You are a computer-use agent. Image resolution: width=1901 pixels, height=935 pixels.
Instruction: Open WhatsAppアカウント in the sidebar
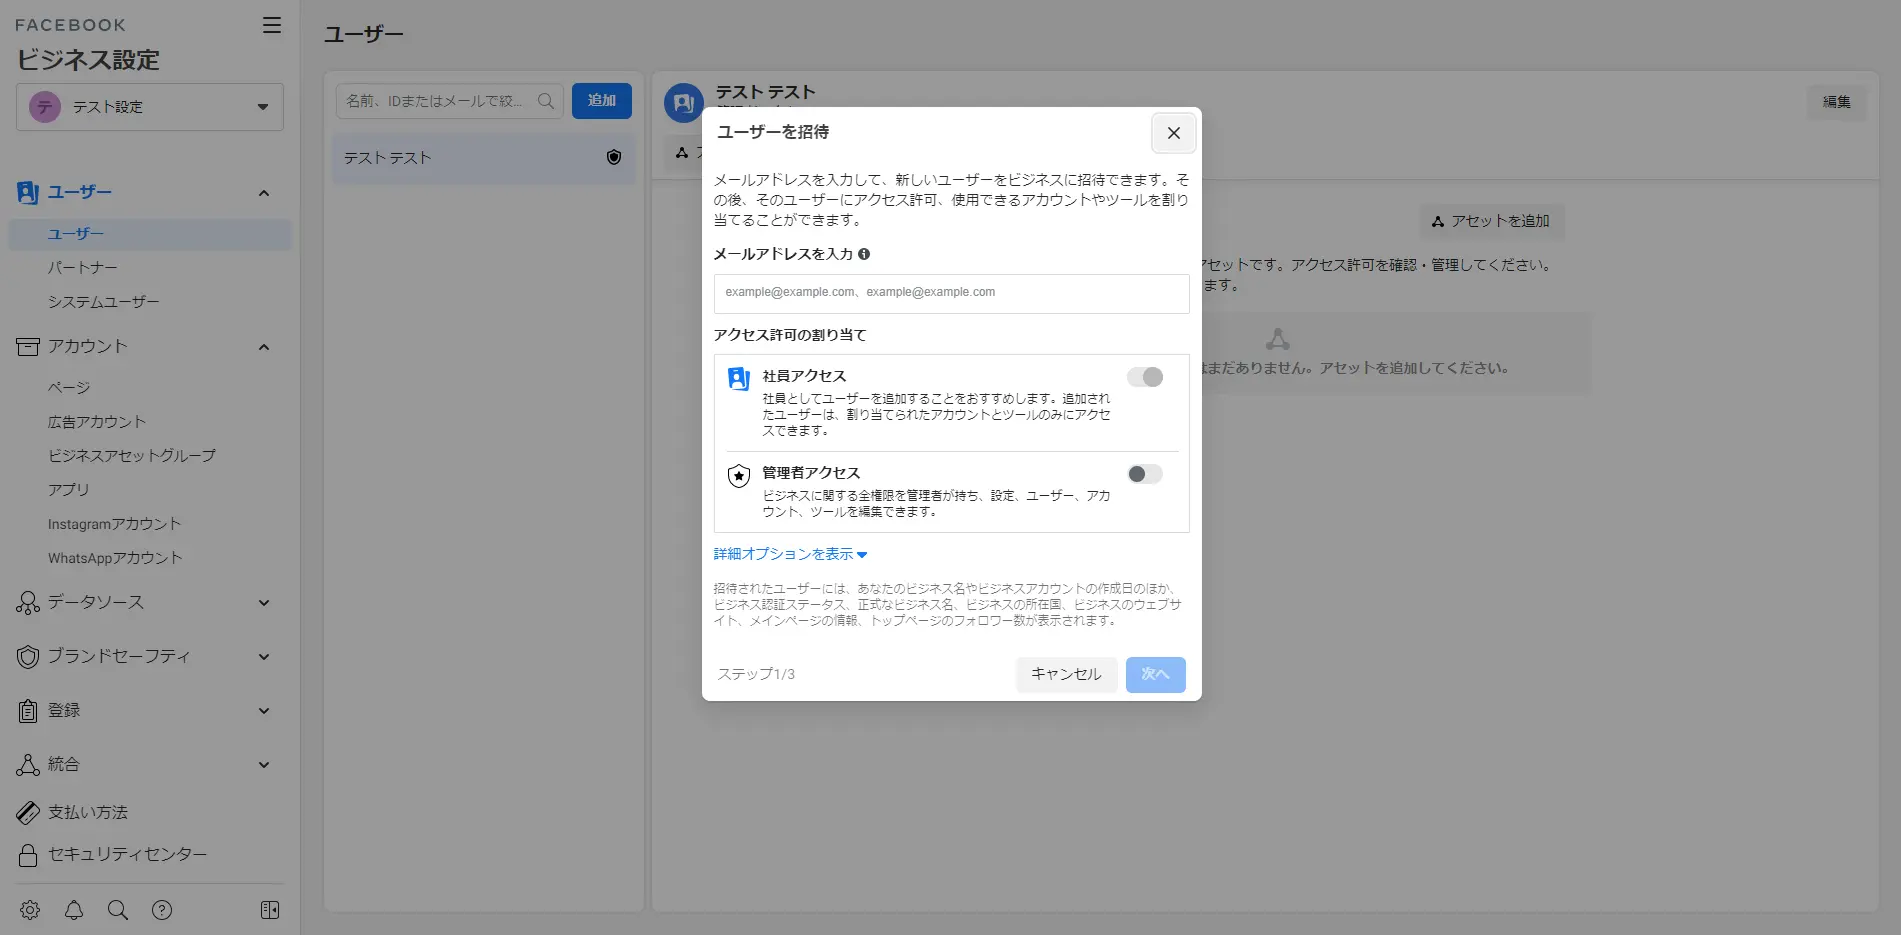click(x=115, y=558)
